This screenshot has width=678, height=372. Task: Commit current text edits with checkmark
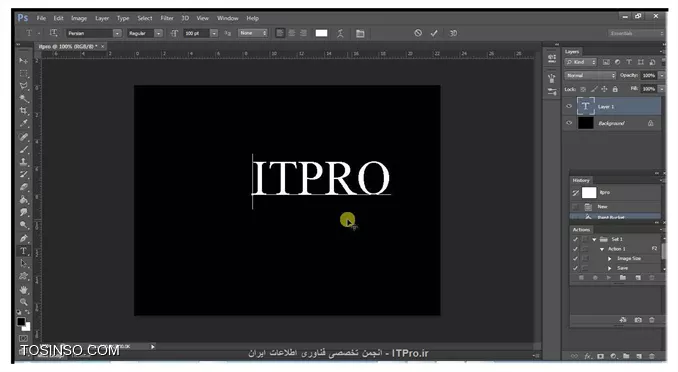click(434, 33)
